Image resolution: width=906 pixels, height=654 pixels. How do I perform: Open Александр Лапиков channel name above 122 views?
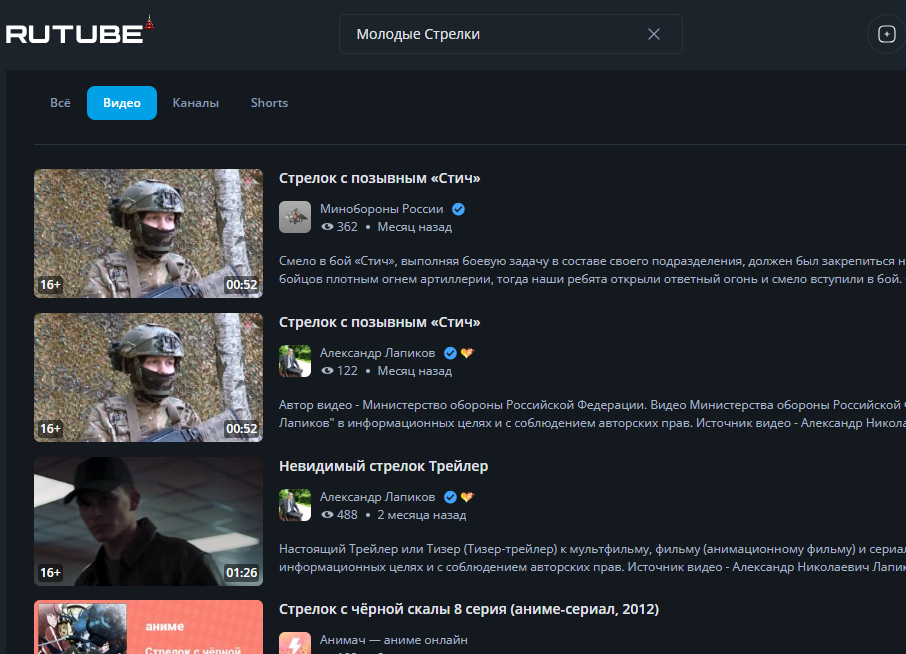pos(377,352)
